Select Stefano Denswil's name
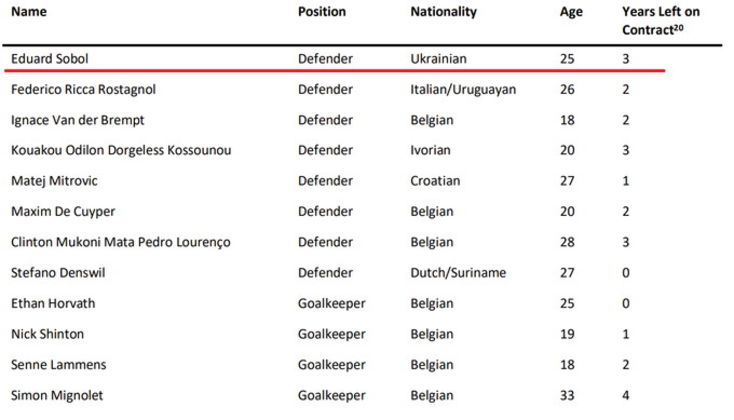The height and width of the screenshot is (420, 734). (x=58, y=273)
